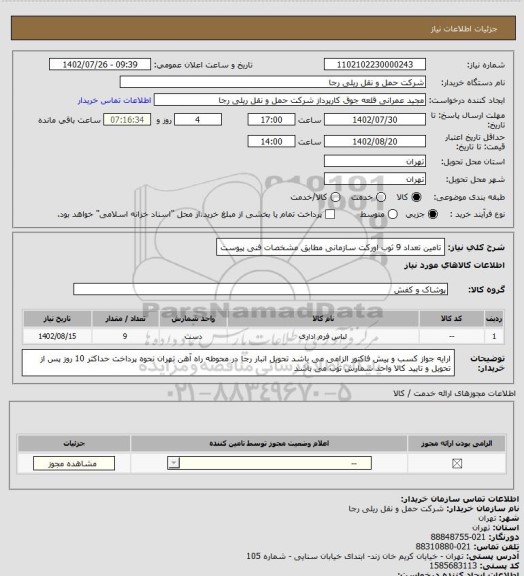Image resolution: width=524 pixels, height=576 pixels.
Task: Click the need date cell 1402/08/15
Action: tap(57, 336)
